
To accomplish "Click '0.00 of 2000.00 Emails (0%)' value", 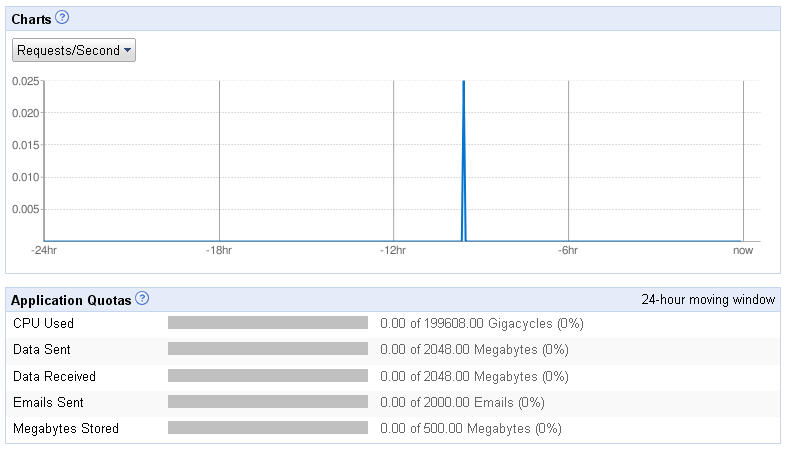I will point(462,402).
